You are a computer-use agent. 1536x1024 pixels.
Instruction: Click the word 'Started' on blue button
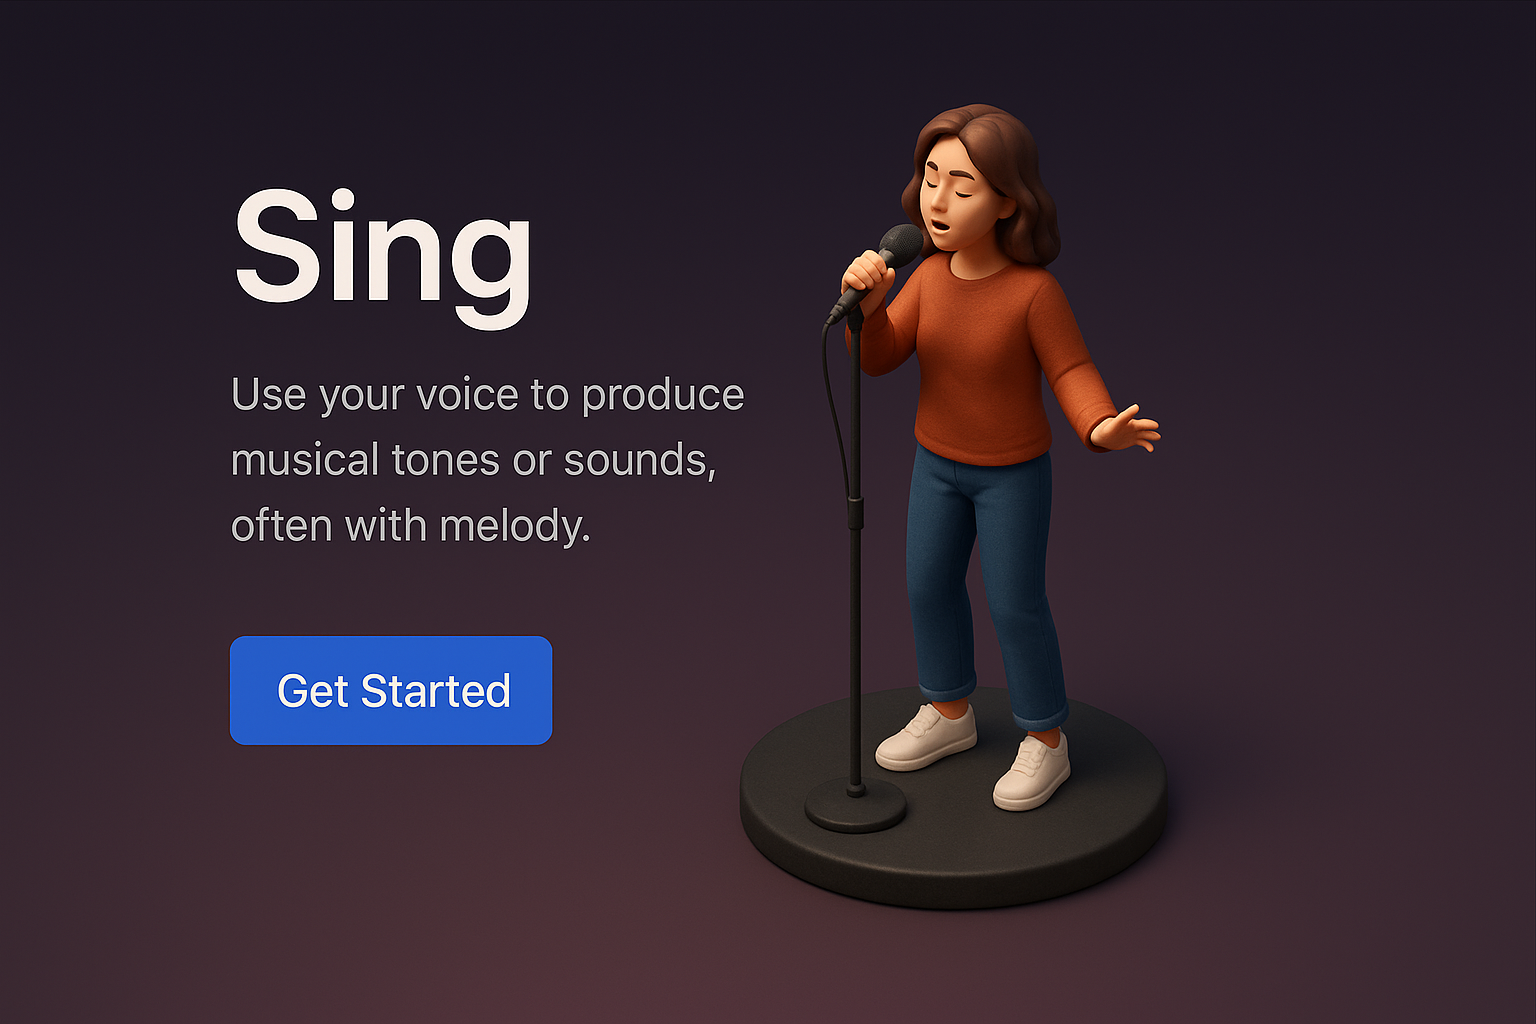pyautogui.click(x=436, y=691)
